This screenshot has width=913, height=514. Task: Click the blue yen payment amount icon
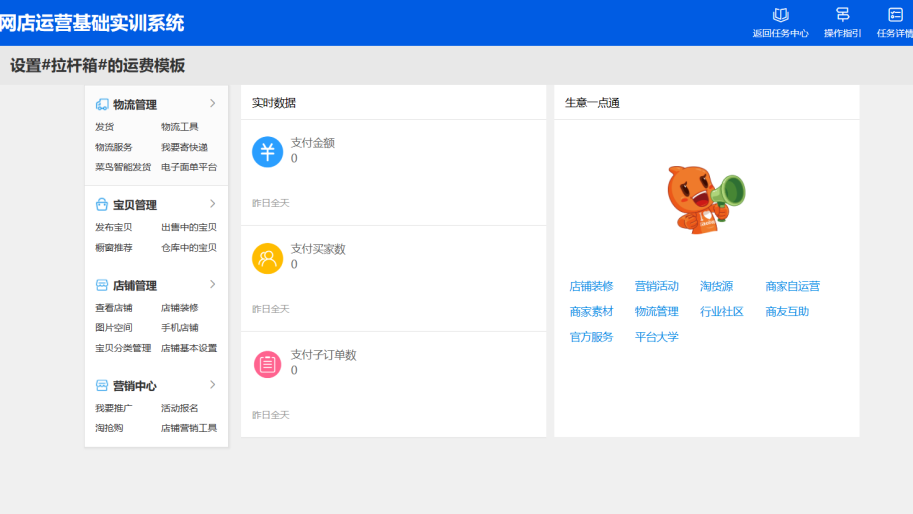coord(267,152)
